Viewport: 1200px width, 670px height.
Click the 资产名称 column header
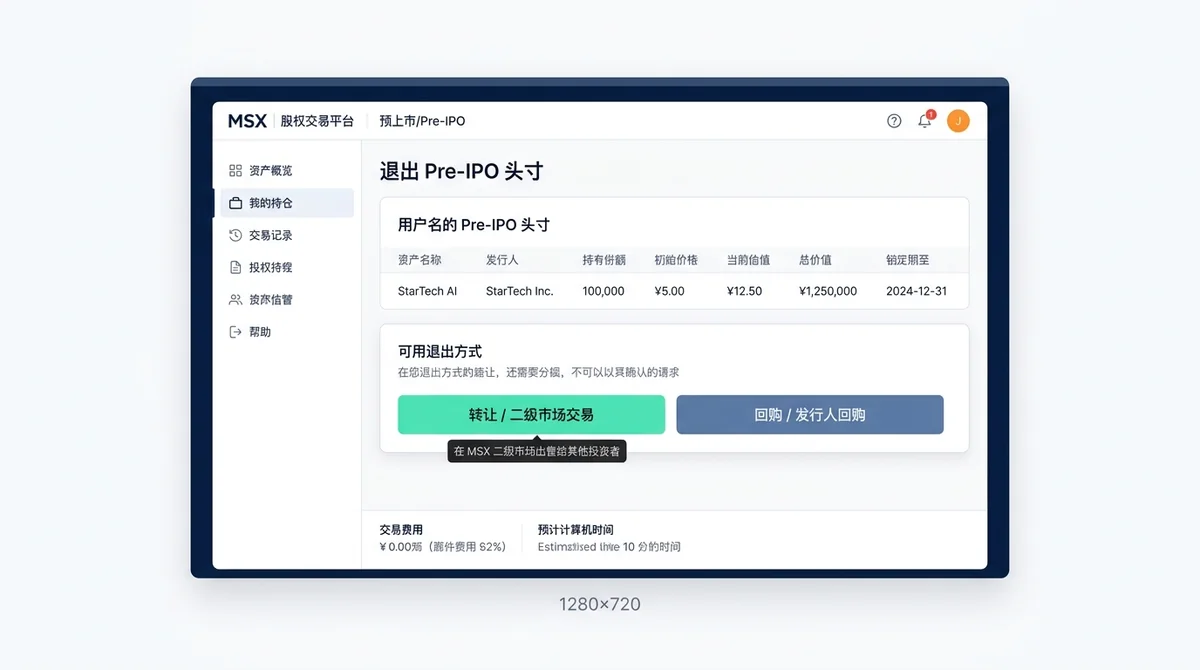pyautogui.click(x=419, y=260)
